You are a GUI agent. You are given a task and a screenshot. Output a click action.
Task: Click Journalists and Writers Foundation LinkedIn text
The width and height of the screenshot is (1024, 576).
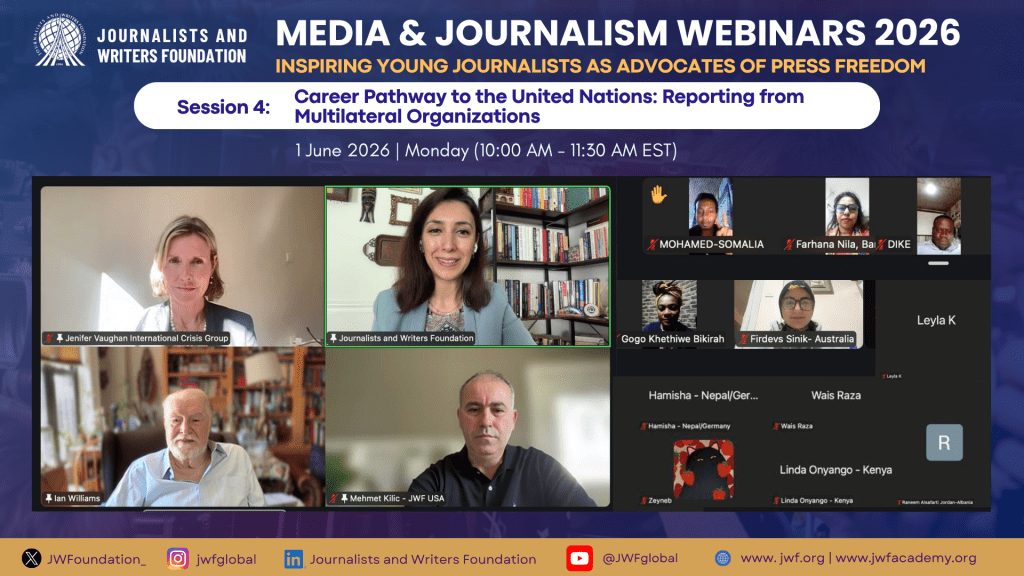[423, 559]
